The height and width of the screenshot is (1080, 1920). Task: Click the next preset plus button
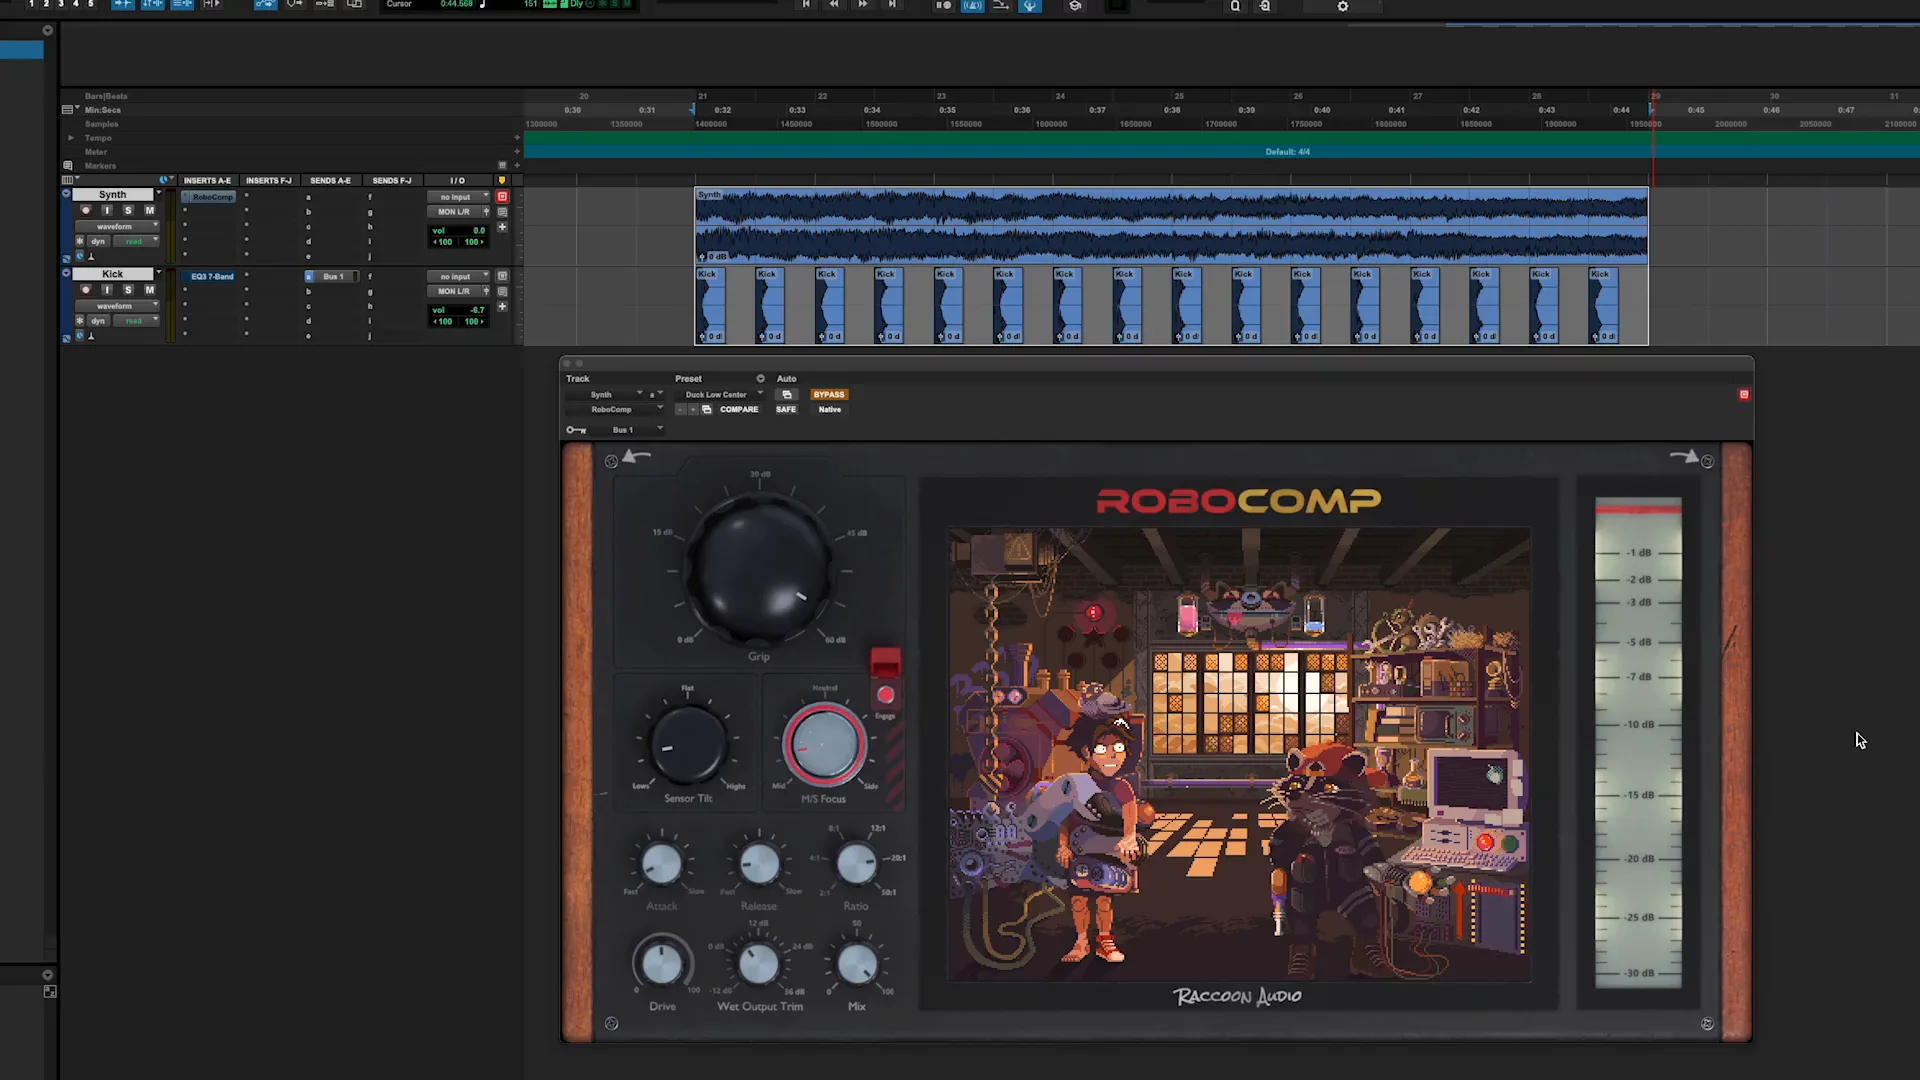click(x=693, y=410)
